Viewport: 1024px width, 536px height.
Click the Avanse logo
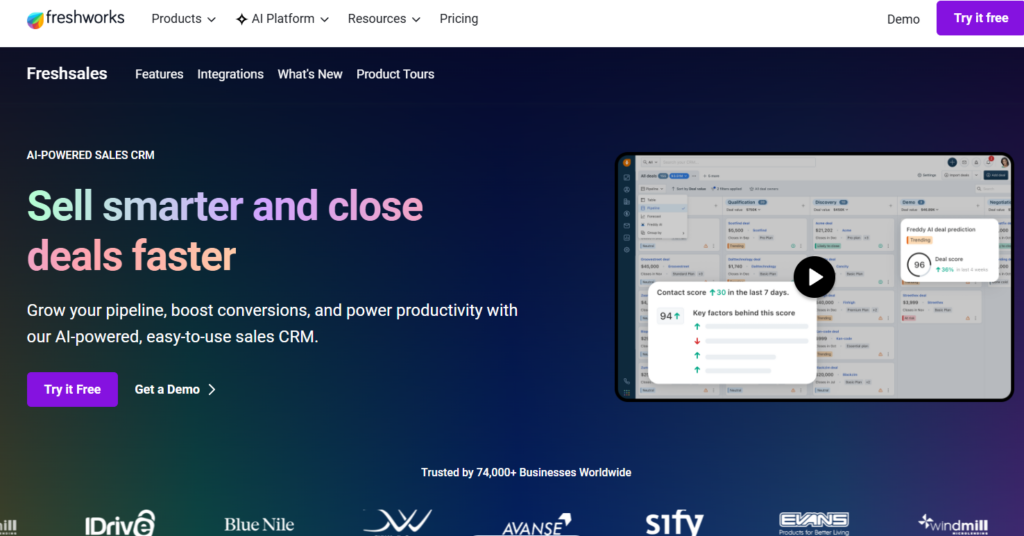[x=537, y=524]
